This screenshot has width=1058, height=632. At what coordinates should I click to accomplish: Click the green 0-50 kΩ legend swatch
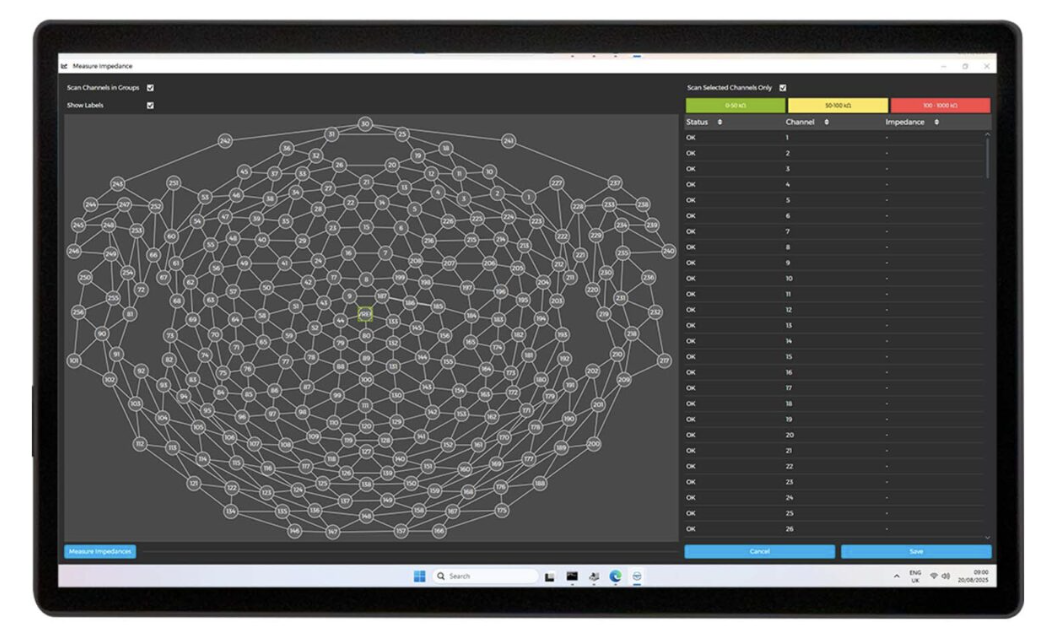[x=735, y=105]
